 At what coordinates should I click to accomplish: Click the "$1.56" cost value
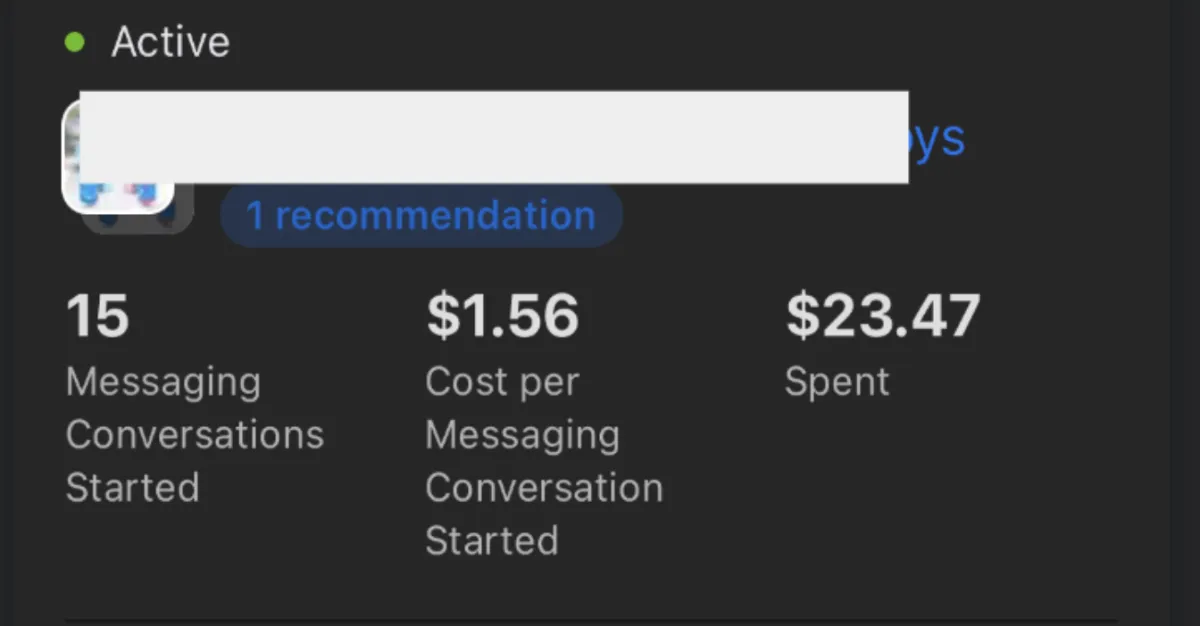tap(503, 315)
